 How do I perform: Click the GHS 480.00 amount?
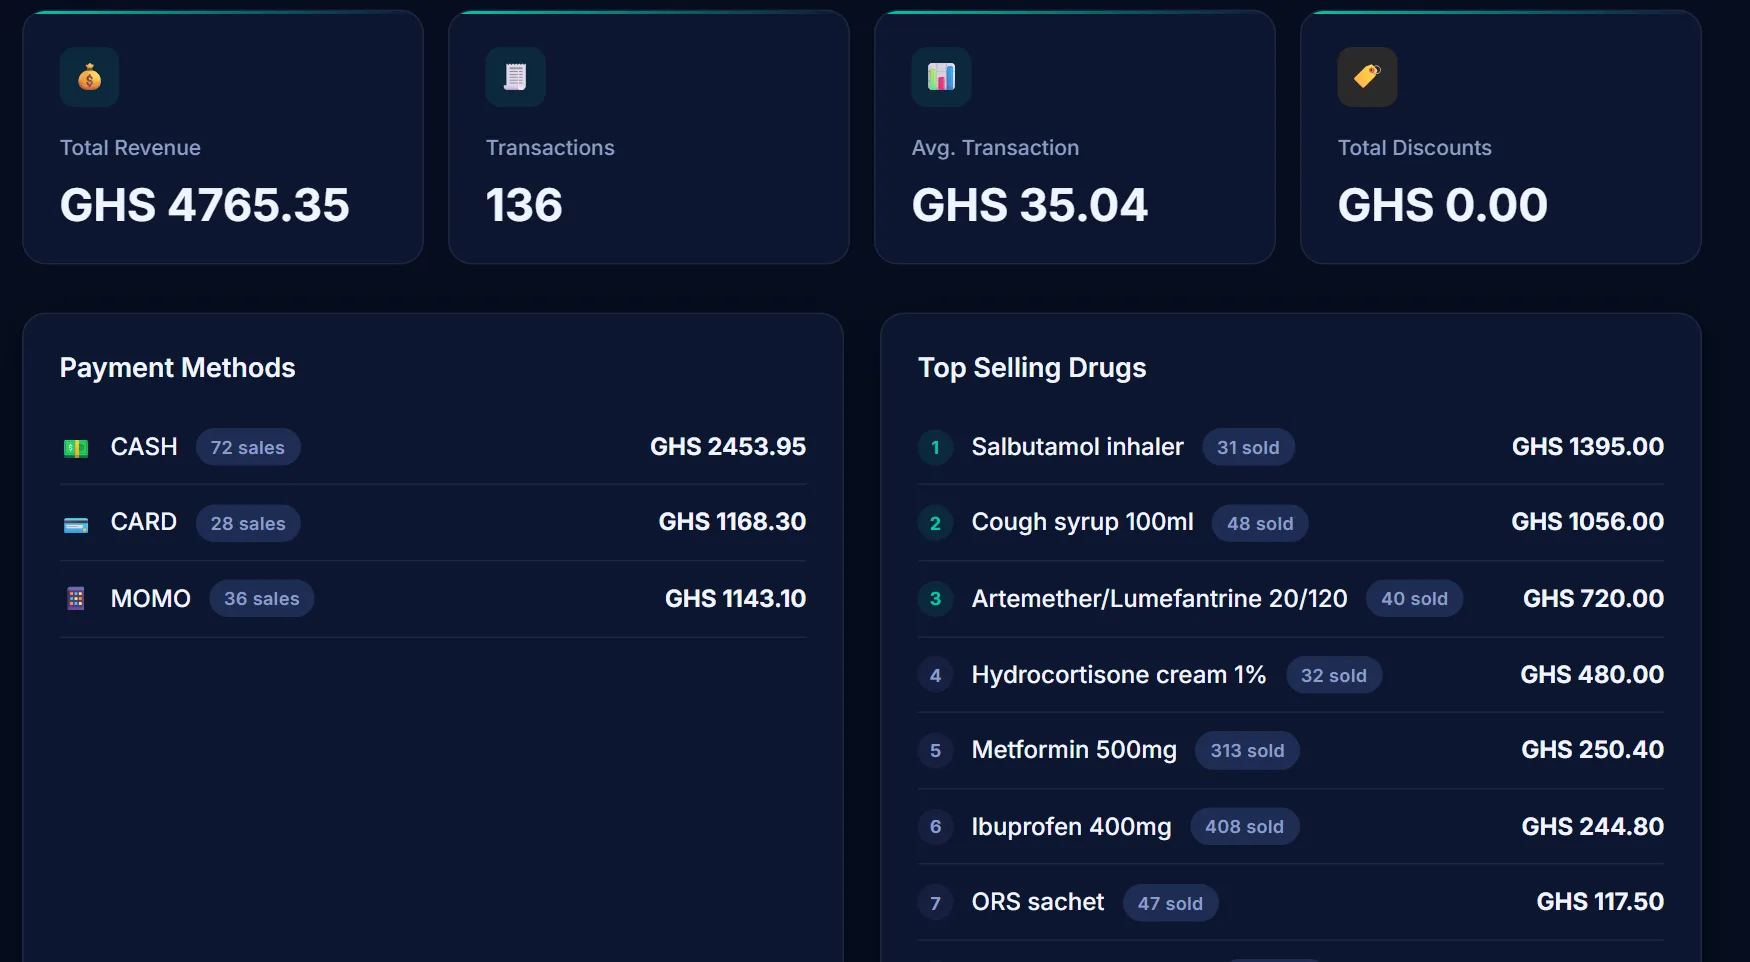click(1592, 675)
